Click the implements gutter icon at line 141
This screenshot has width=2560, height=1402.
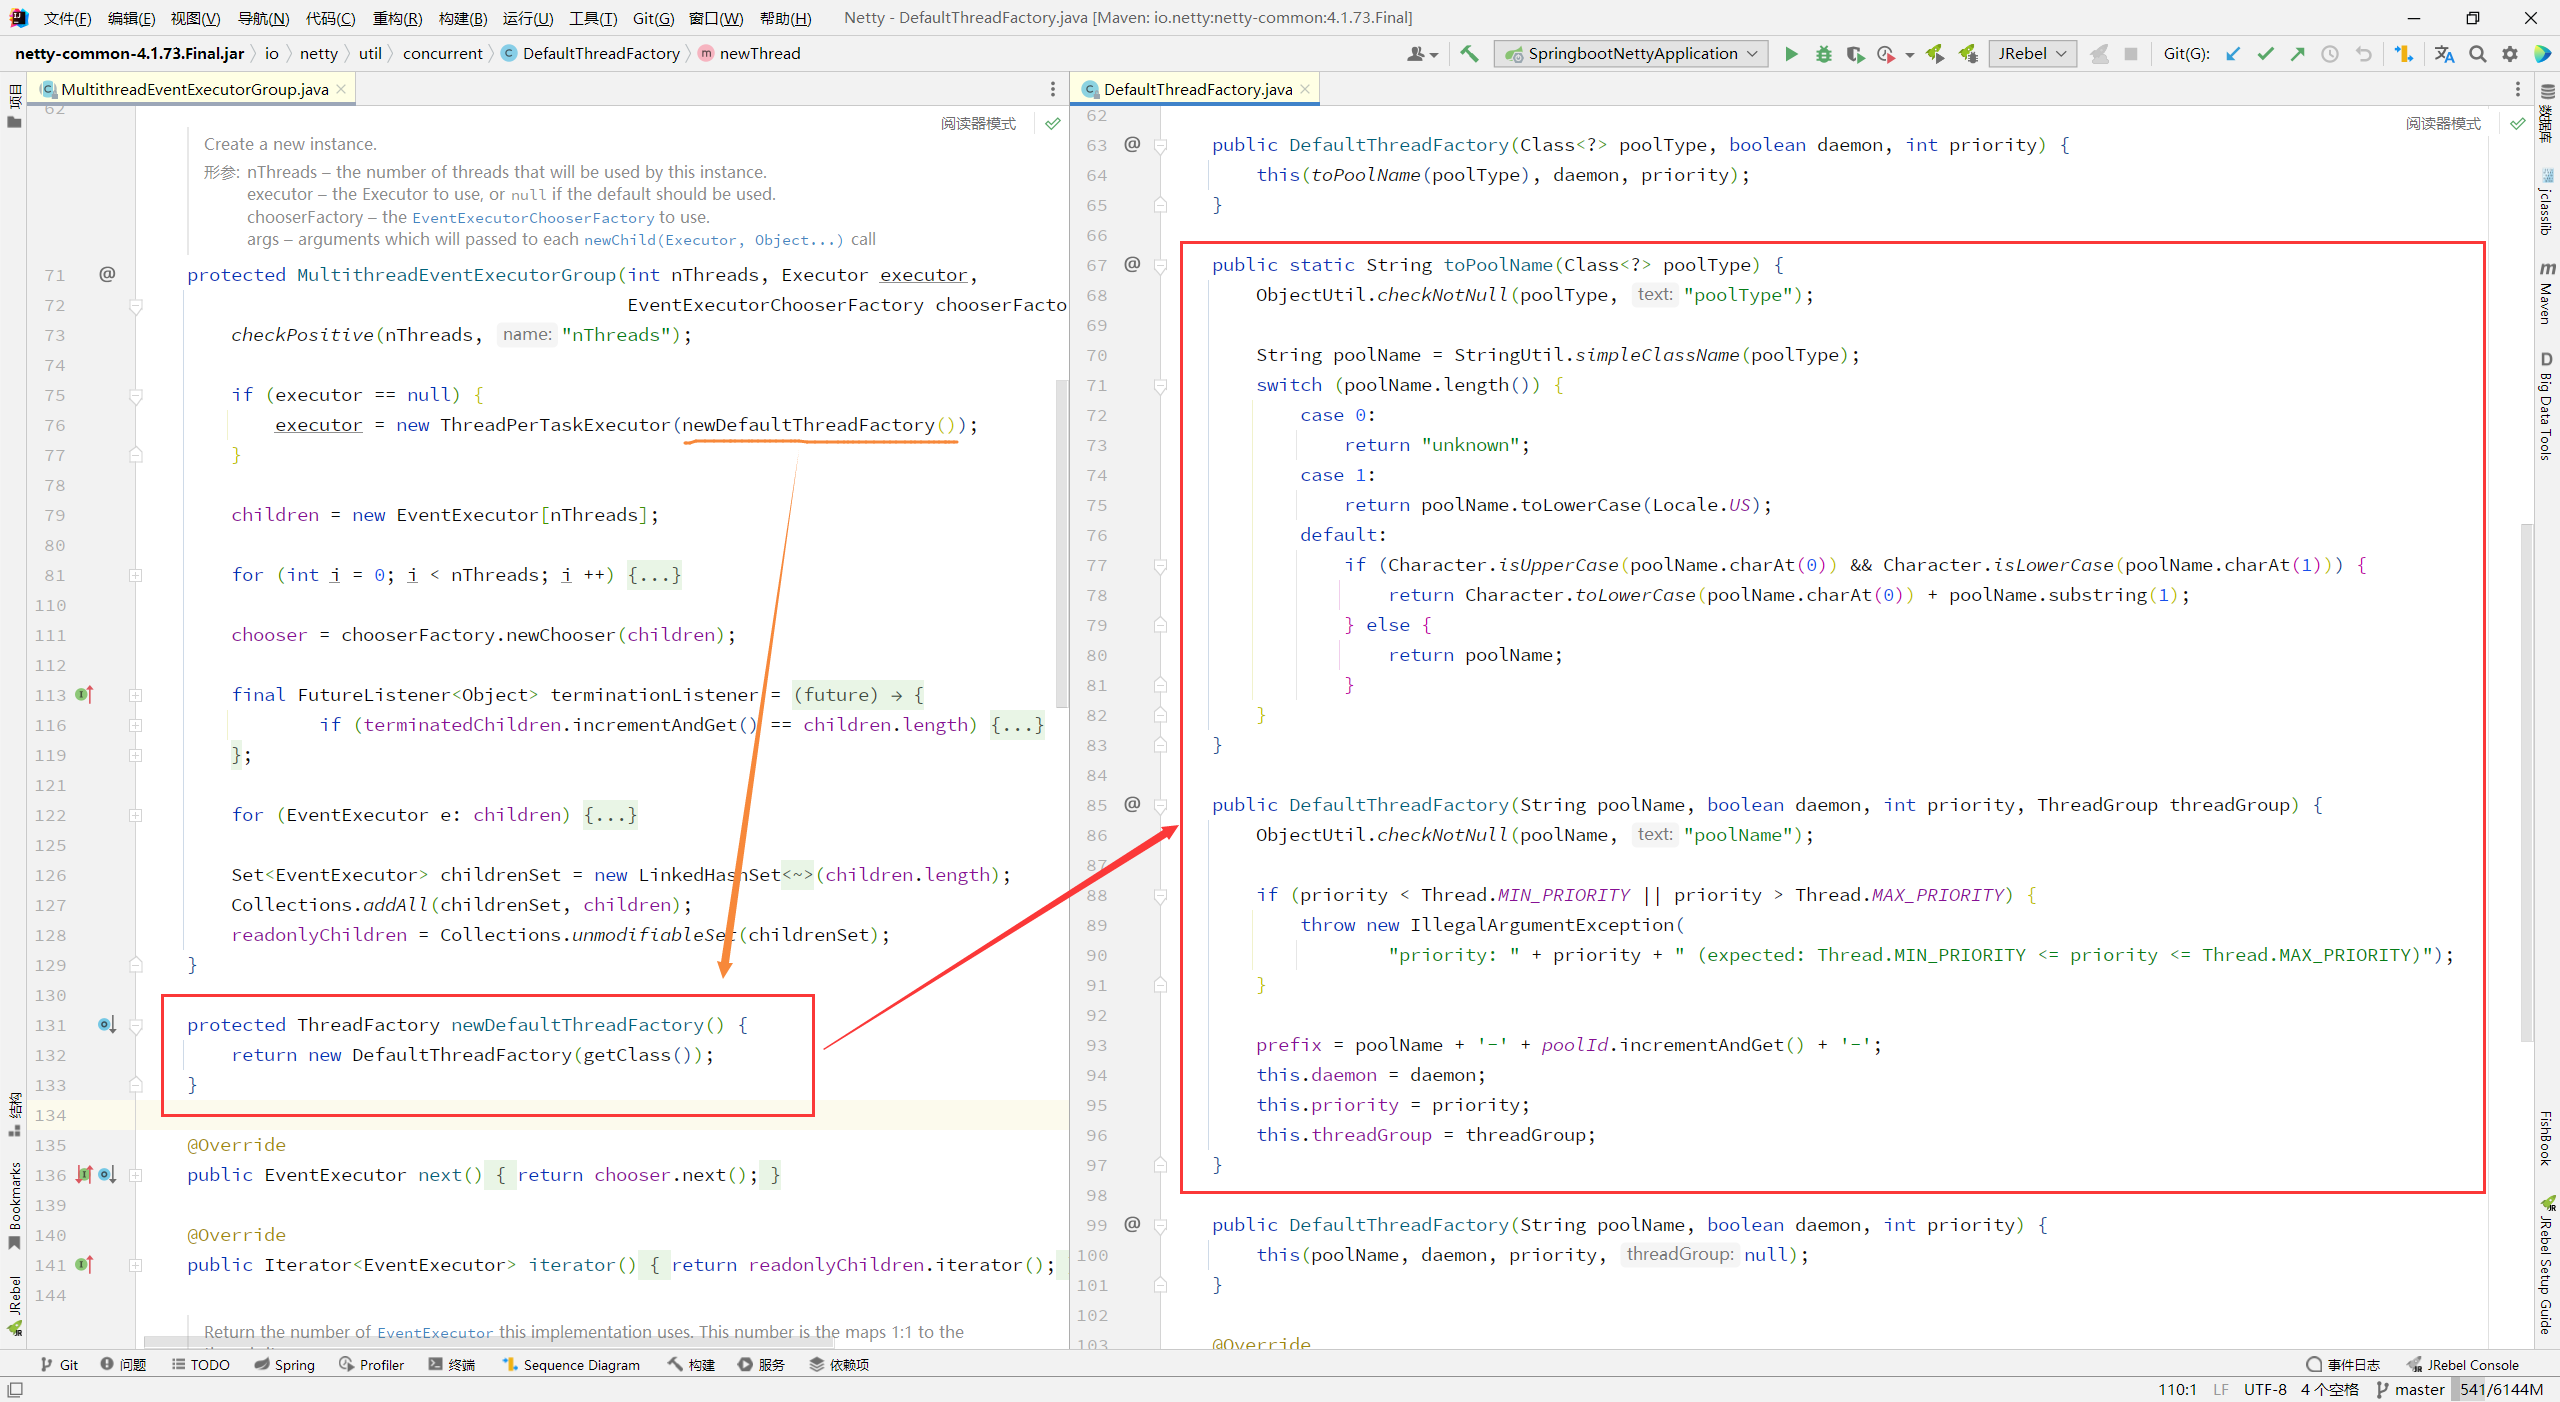(84, 1264)
